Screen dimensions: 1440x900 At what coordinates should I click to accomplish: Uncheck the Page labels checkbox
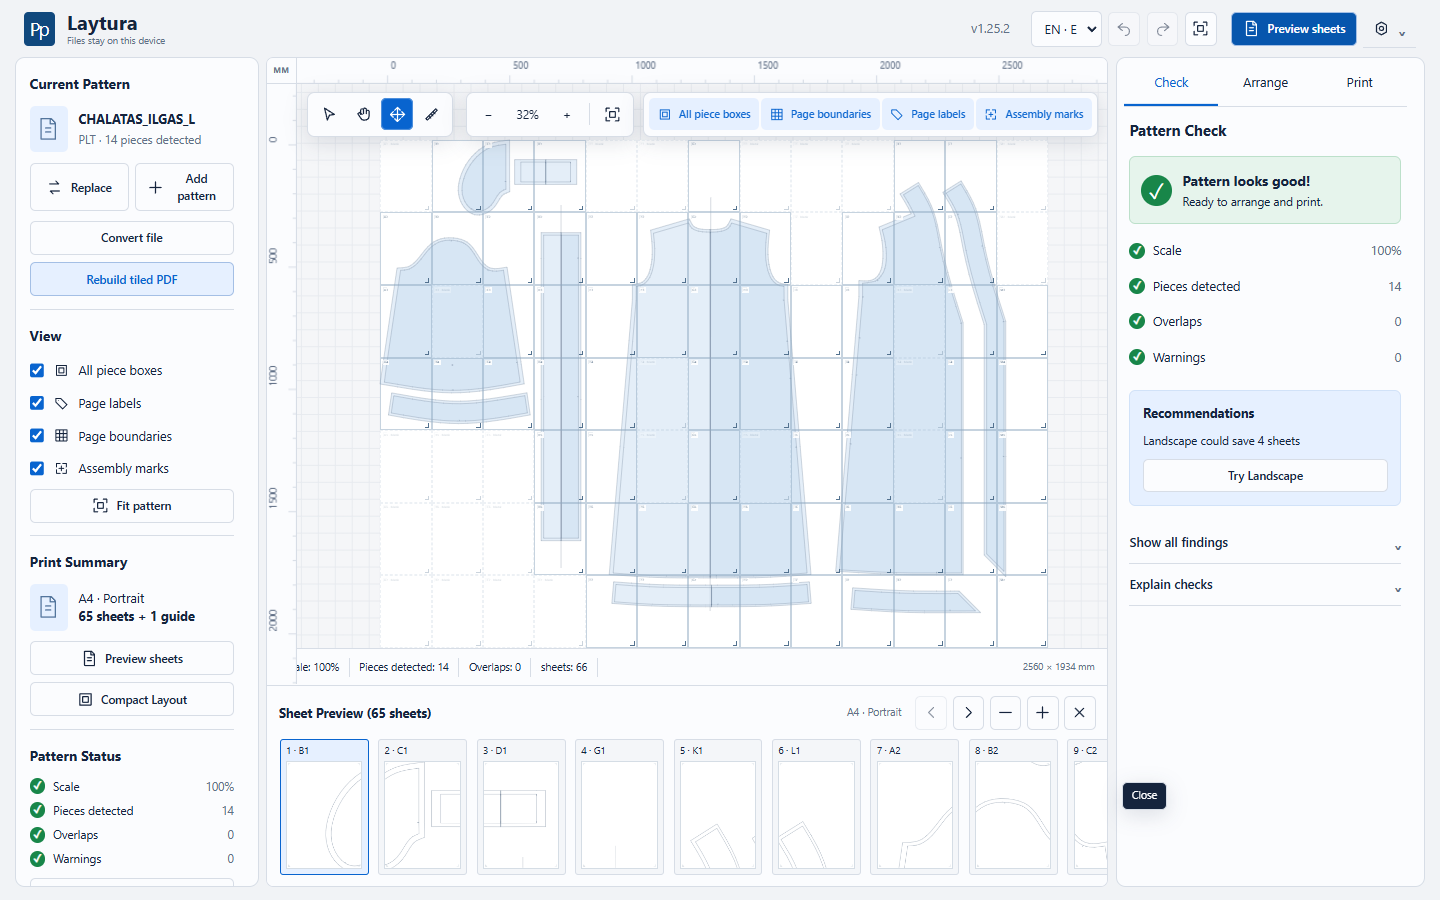[x=37, y=403]
